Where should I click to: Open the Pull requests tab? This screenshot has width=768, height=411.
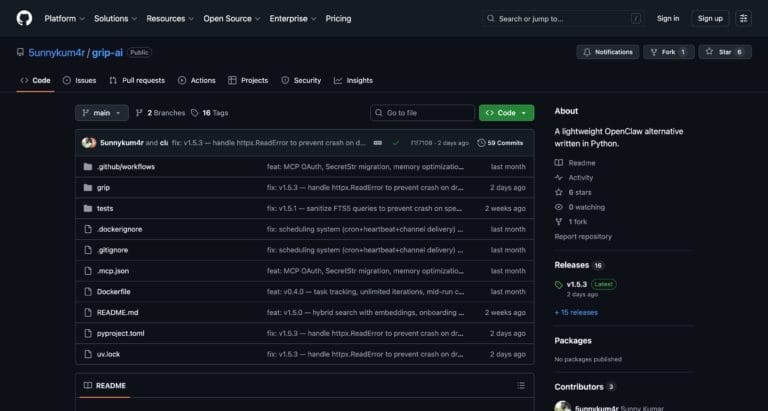[137, 80]
